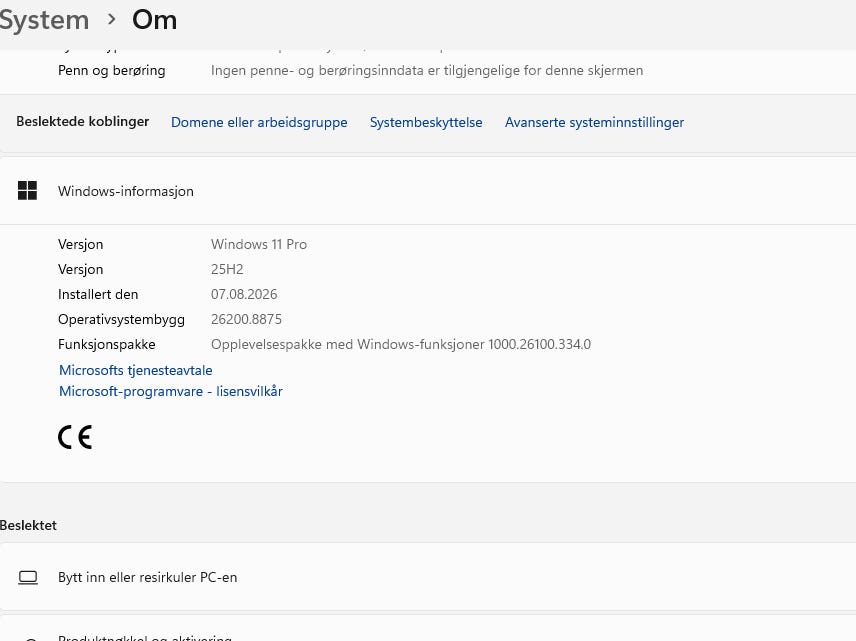The image size is (856, 641).
Task: Select the Windows 11 Pro value
Action: click(x=259, y=244)
